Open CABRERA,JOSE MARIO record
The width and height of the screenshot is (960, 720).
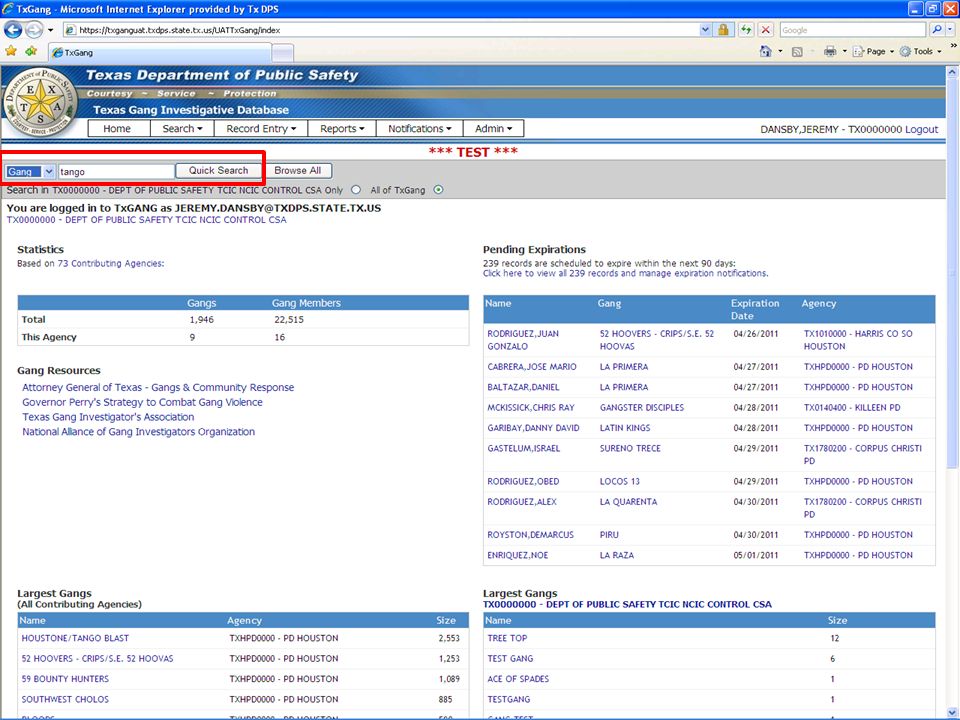(x=531, y=367)
